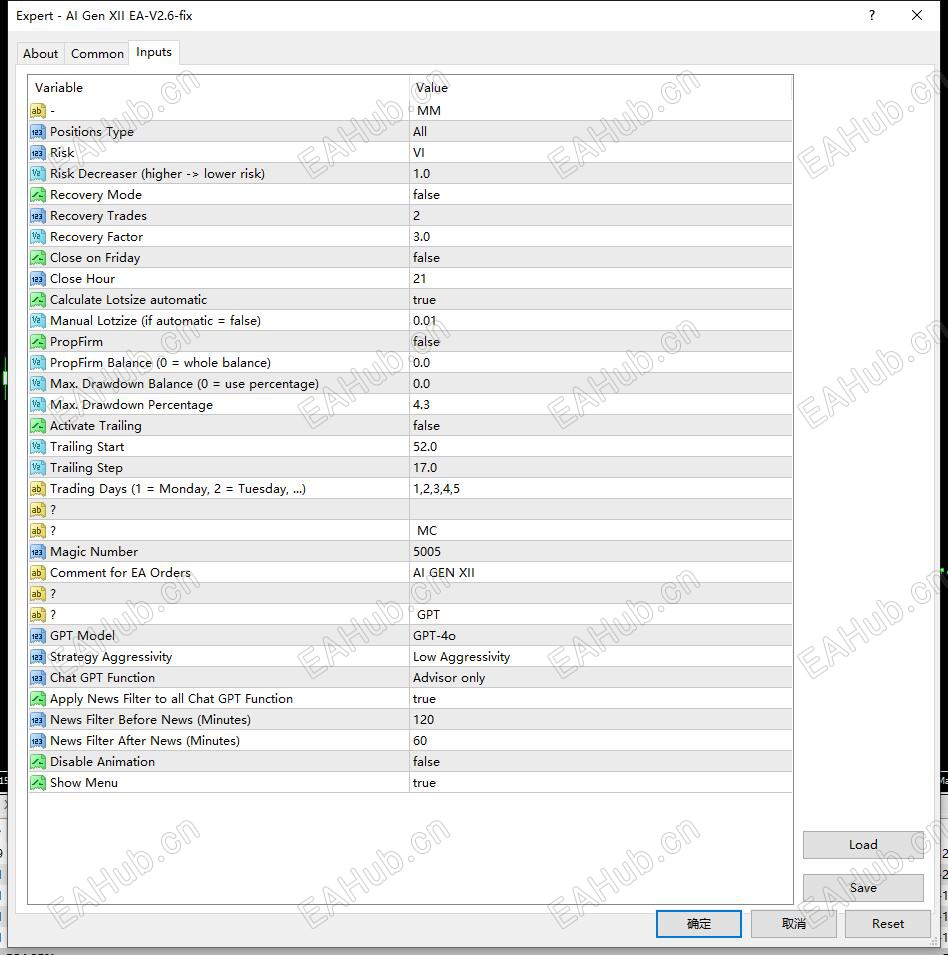Click the icon next to Recovery Trades
The width and height of the screenshot is (948, 955).
click(x=38, y=216)
